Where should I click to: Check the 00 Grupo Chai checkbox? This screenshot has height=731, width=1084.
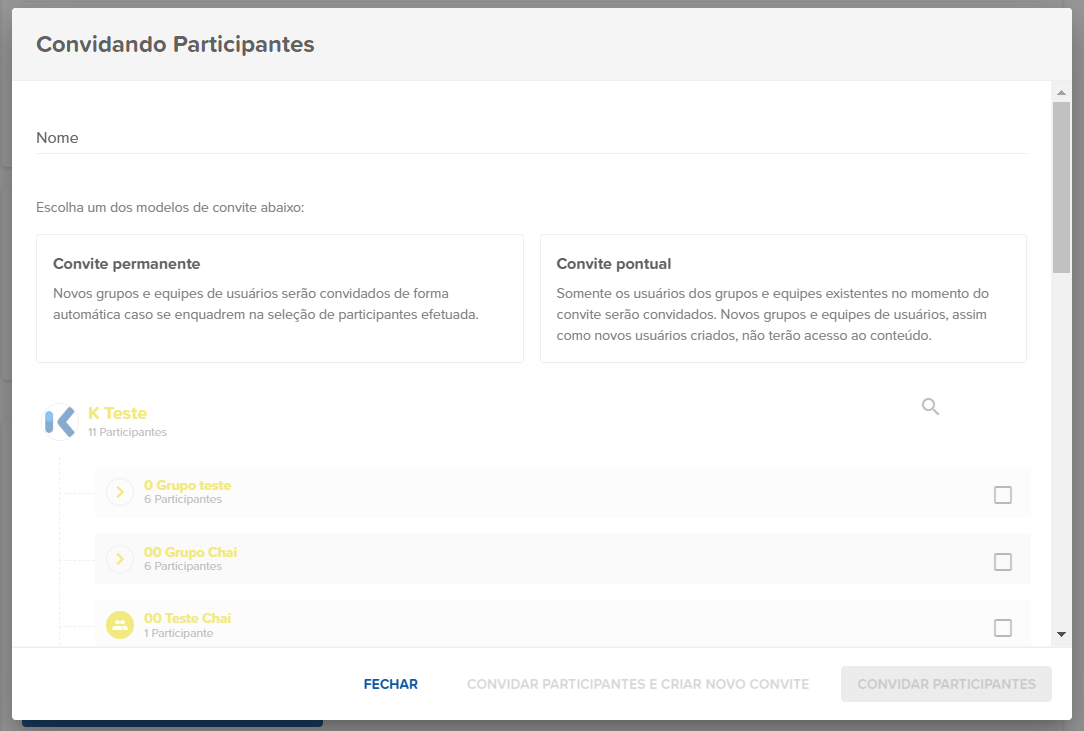(1002, 562)
